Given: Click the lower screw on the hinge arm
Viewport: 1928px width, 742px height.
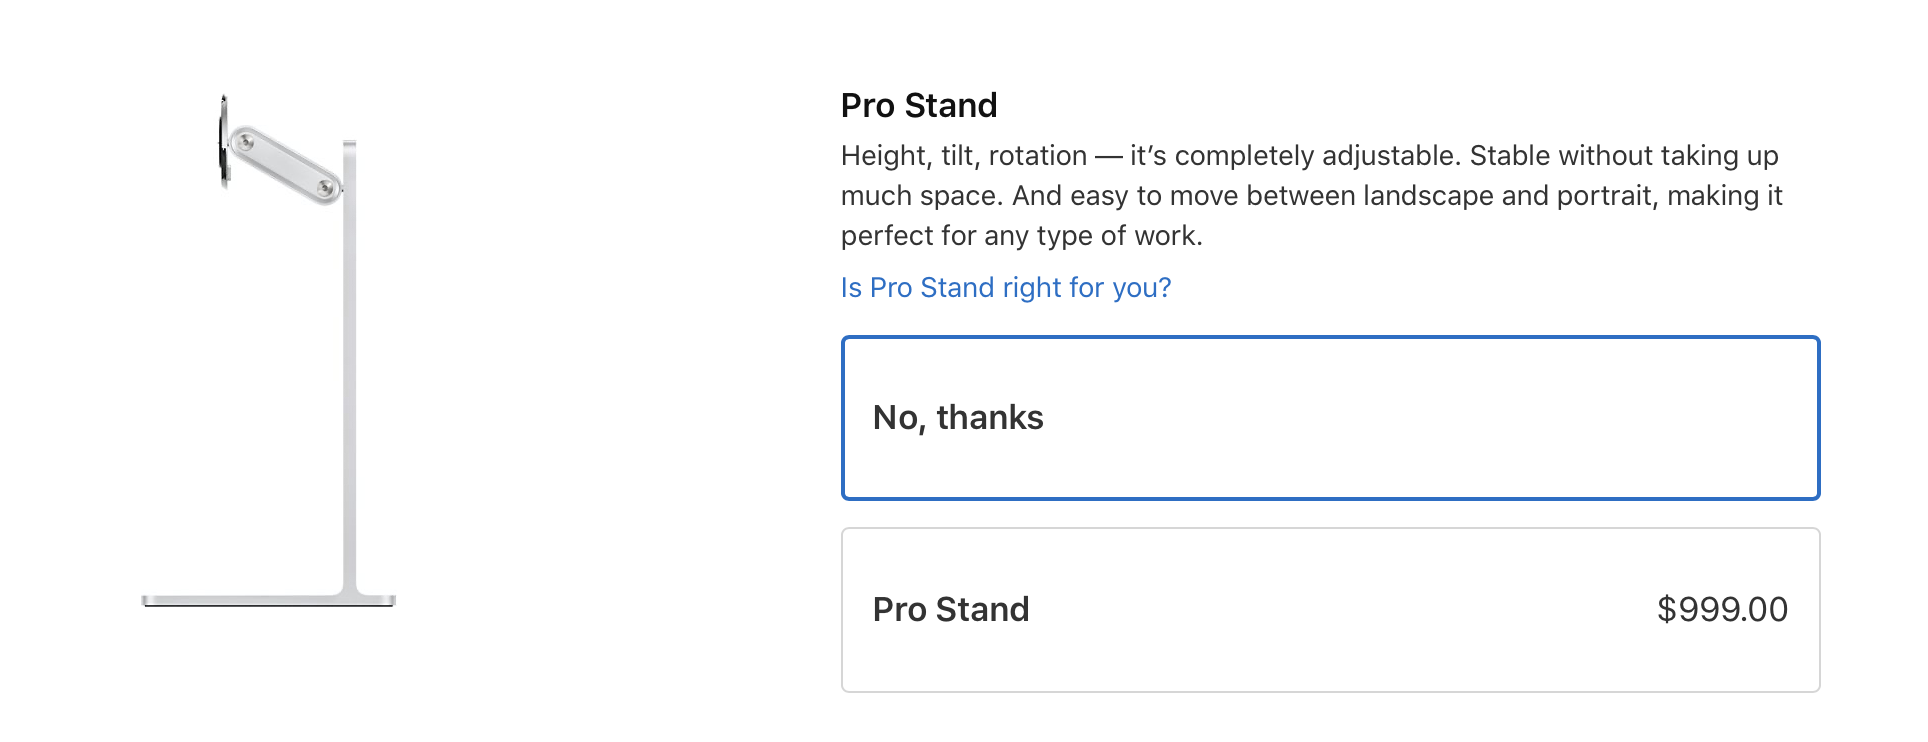Looking at the screenshot, I should [x=324, y=187].
